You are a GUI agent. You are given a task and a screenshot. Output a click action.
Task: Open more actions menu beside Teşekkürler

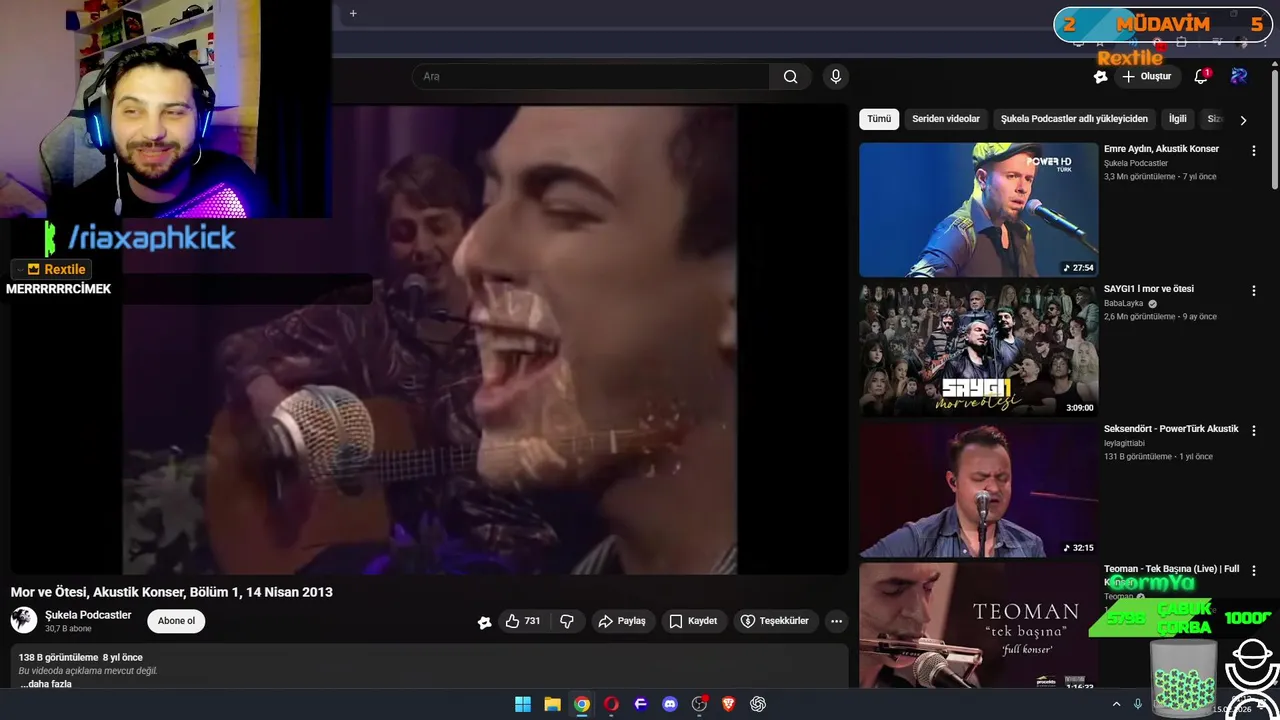point(836,621)
